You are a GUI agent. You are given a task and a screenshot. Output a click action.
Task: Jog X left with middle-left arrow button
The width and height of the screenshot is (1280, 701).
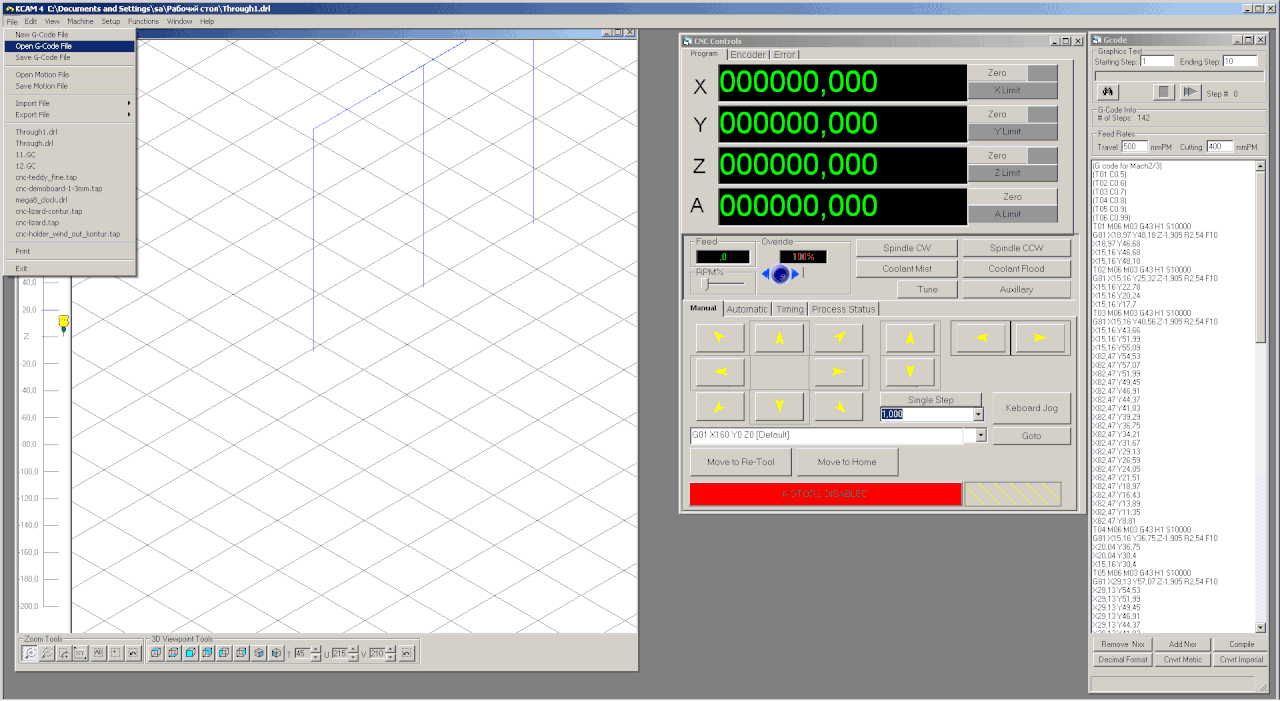point(720,372)
